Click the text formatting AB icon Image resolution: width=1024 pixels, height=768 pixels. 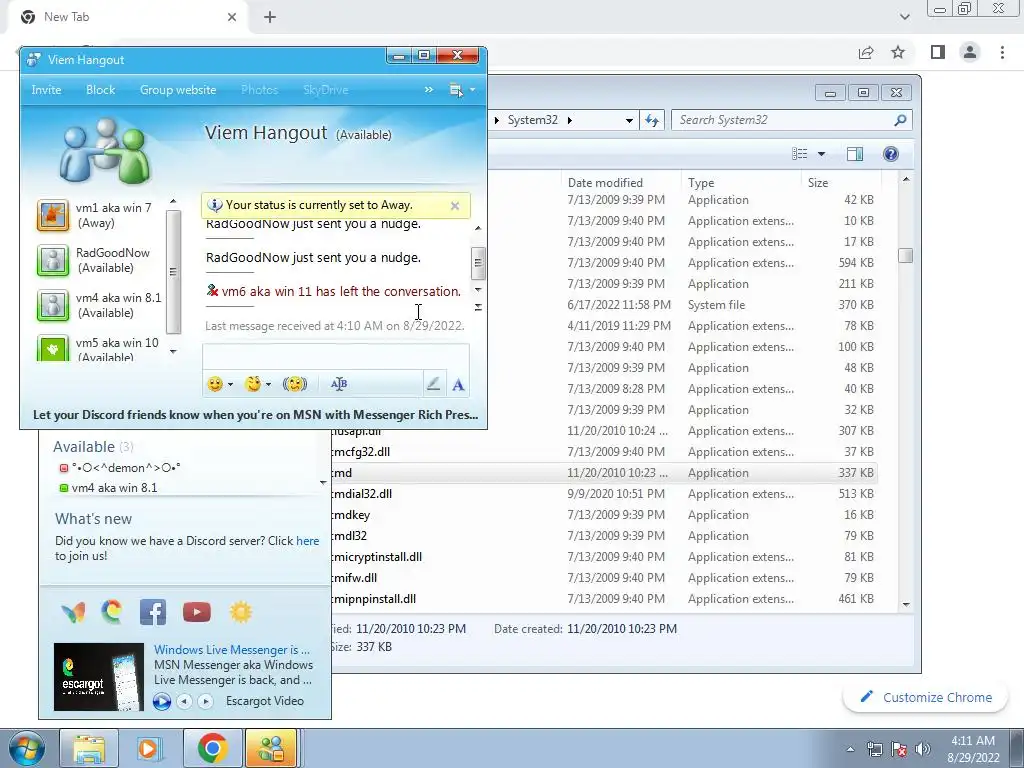[x=339, y=384]
